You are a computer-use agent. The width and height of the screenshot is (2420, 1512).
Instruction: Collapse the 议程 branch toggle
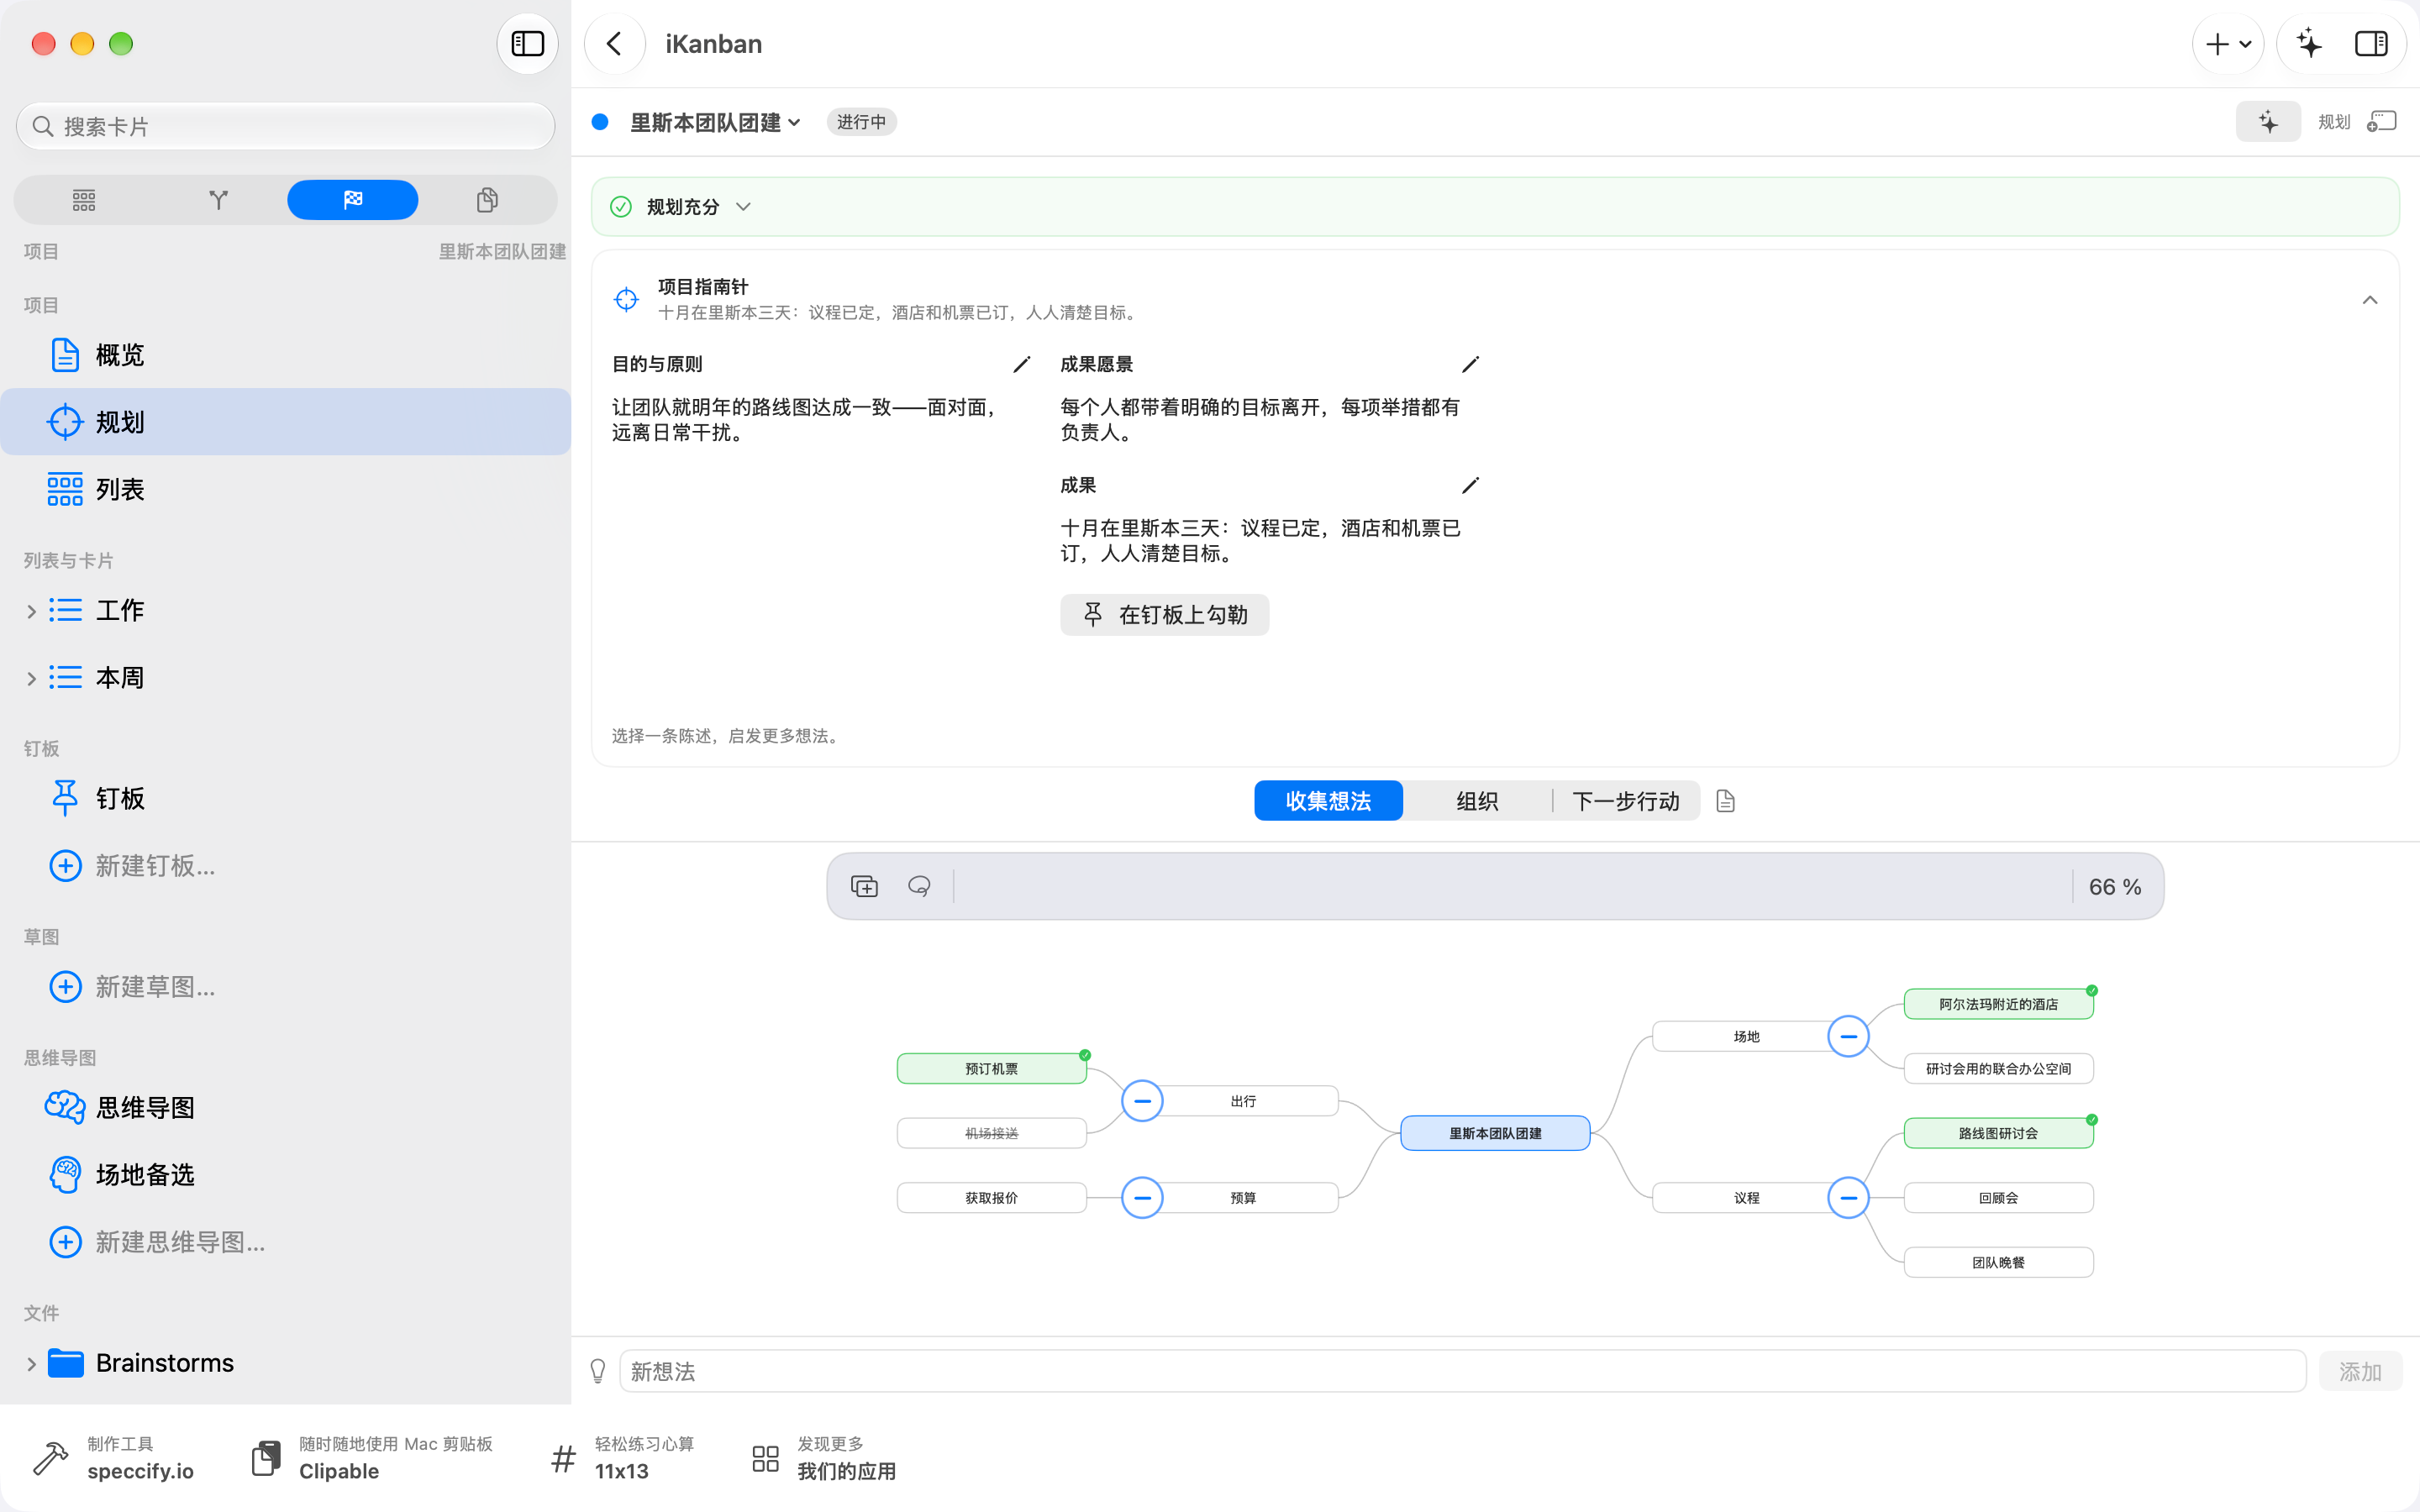[1848, 1197]
